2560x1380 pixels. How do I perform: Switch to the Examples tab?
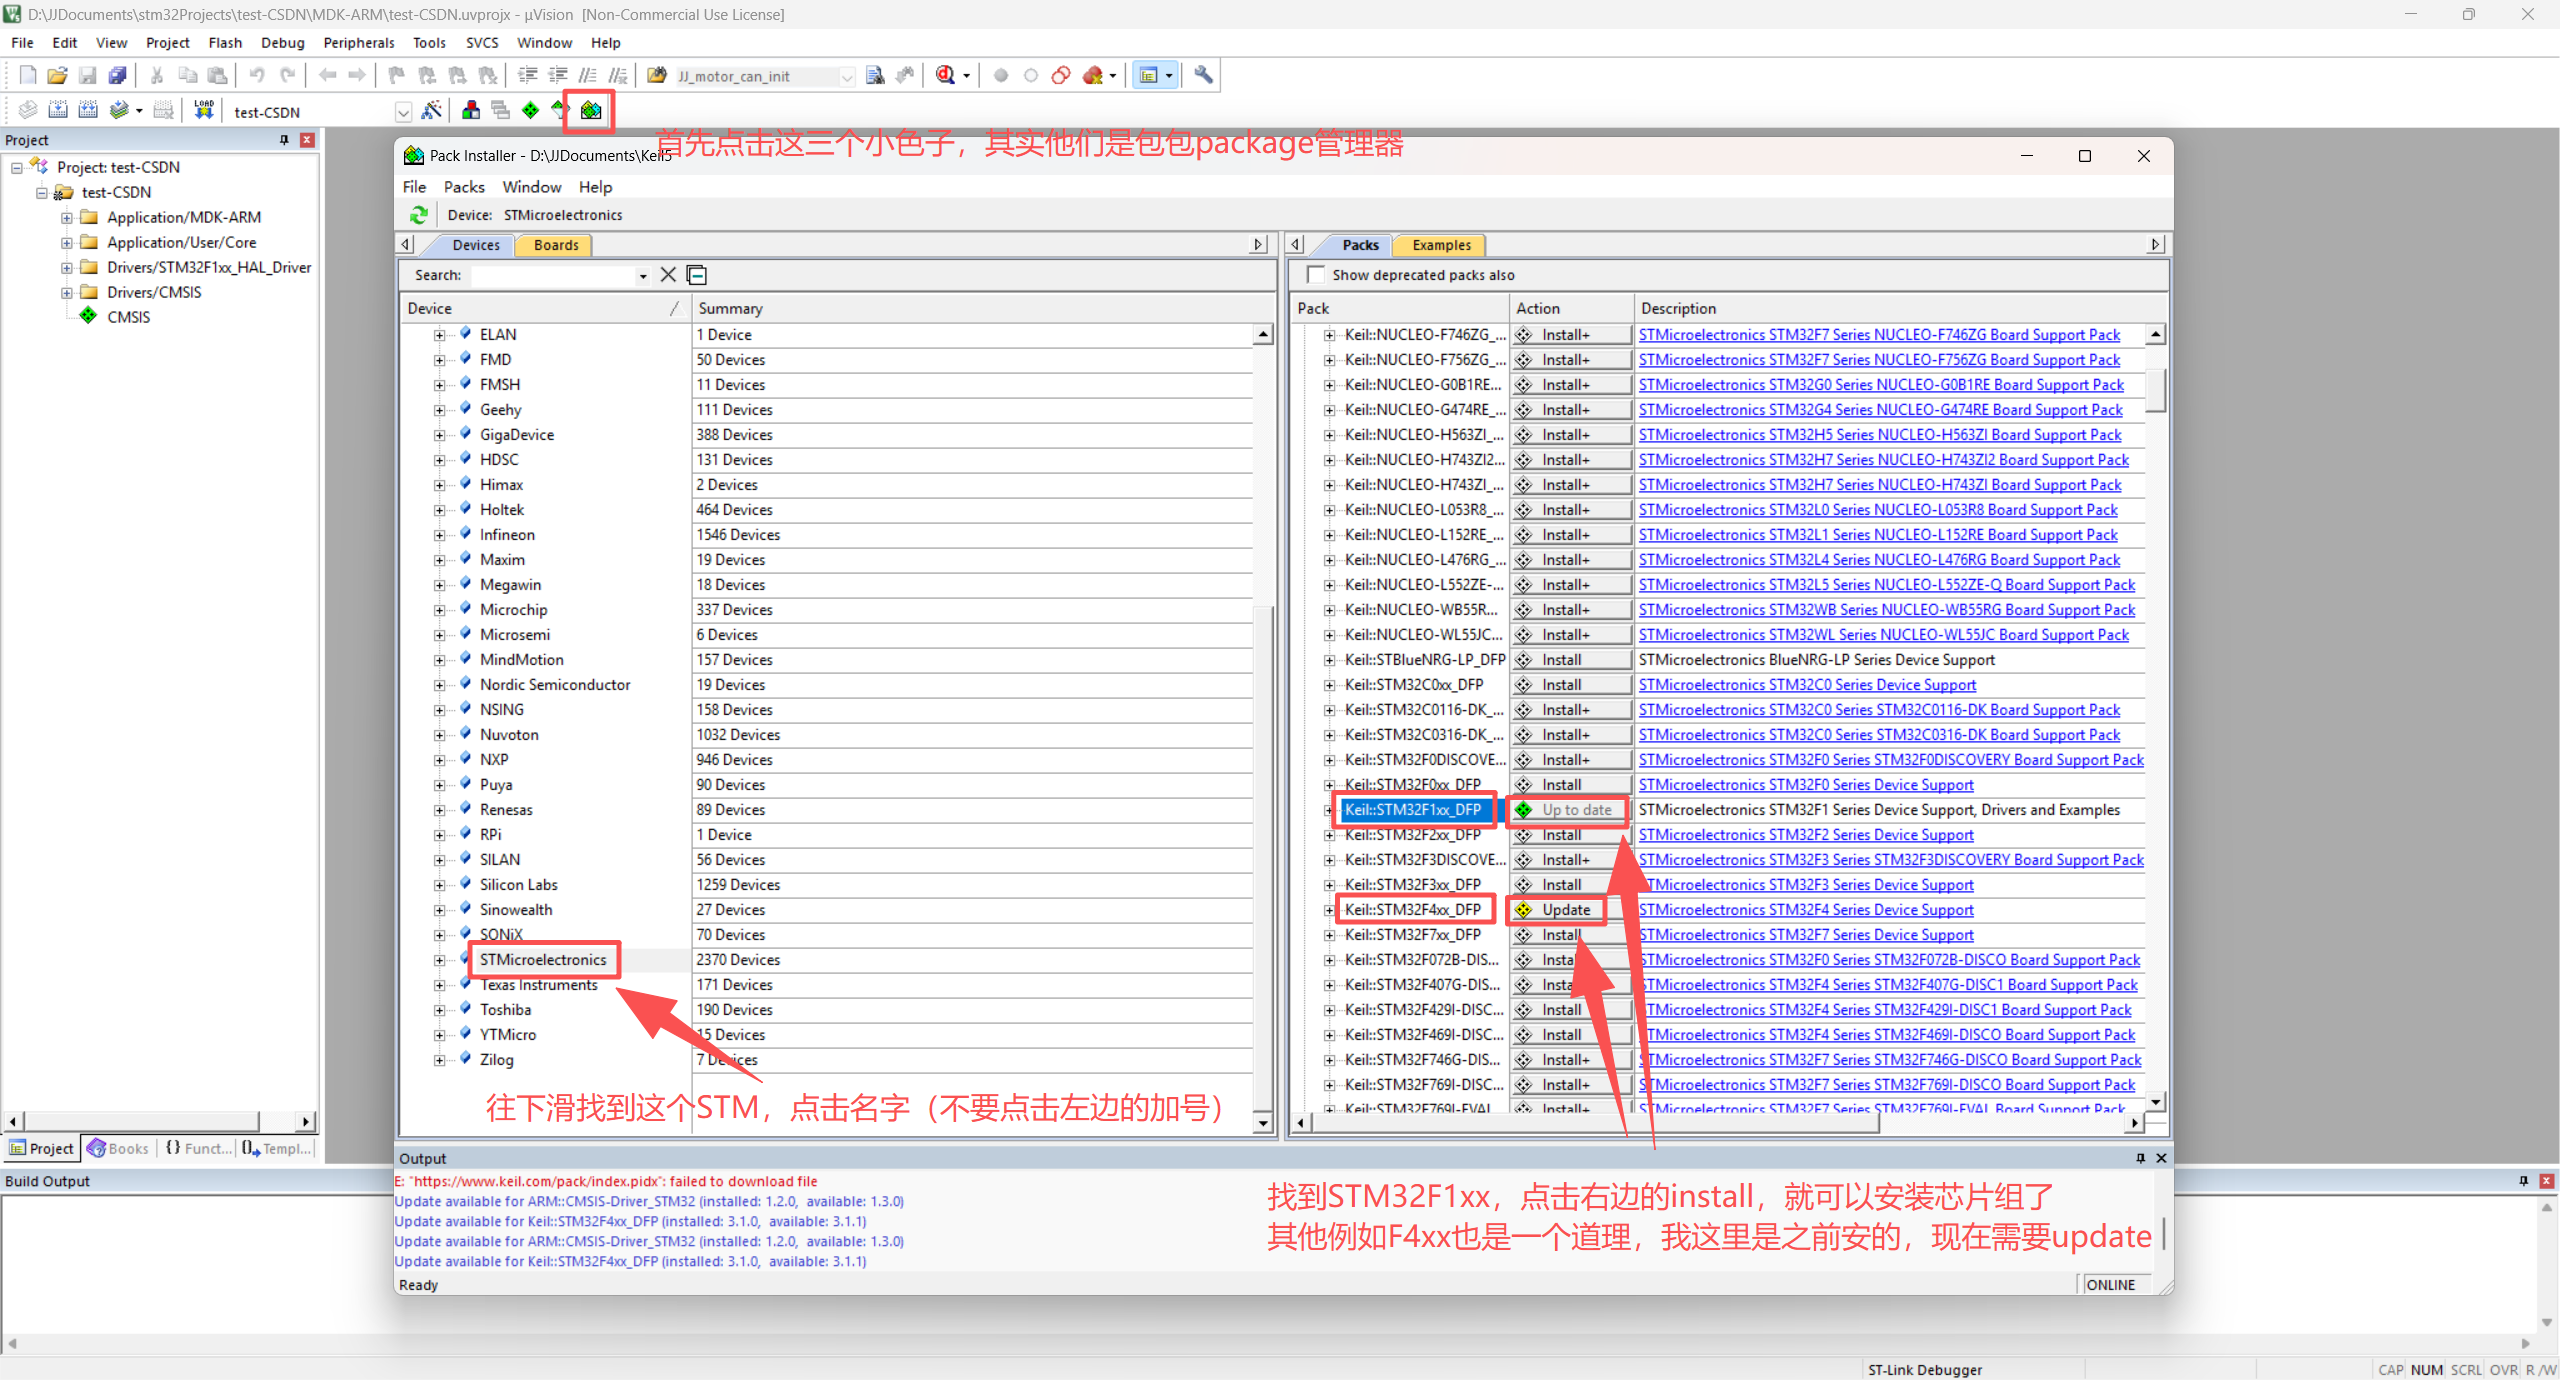(1441, 245)
